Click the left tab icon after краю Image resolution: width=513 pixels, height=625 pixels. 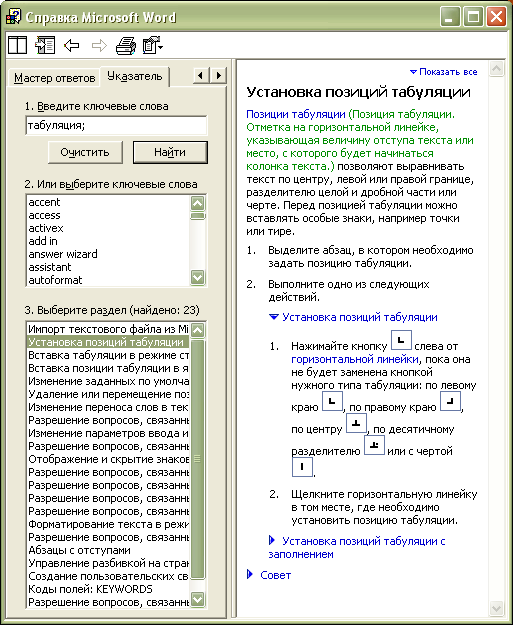[x=332, y=401]
